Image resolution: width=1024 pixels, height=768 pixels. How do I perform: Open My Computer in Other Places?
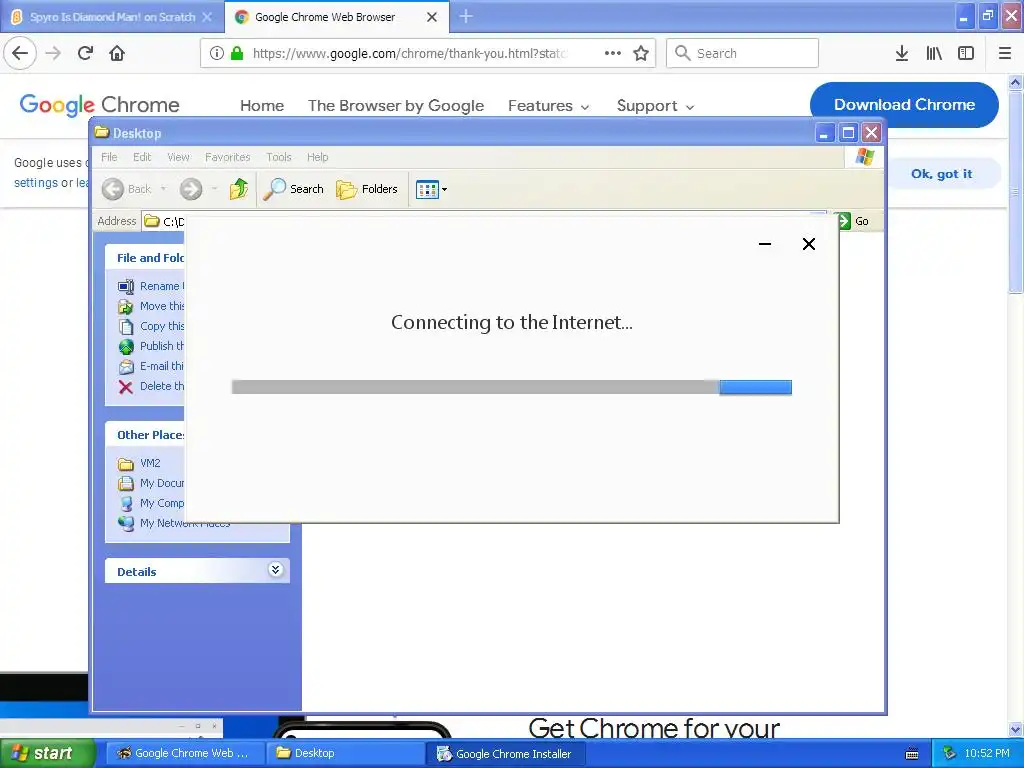point(152,504)
